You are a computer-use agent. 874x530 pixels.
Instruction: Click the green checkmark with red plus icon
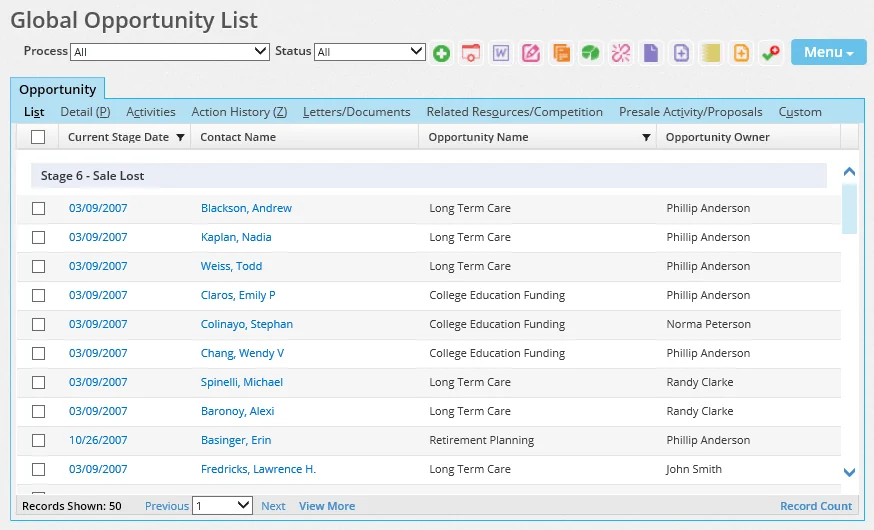pyautogui.click(x=770, y=53)
